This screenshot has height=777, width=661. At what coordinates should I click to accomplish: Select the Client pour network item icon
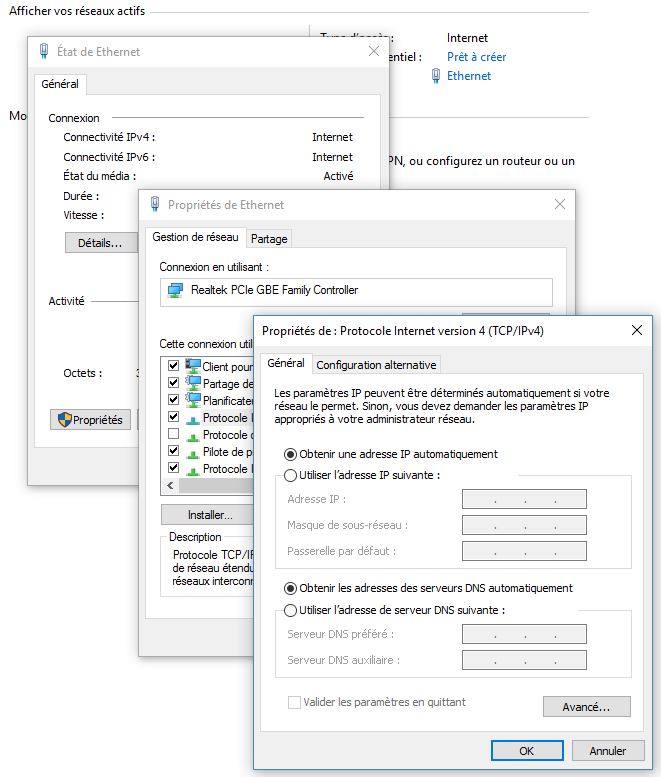click(193, 366)
